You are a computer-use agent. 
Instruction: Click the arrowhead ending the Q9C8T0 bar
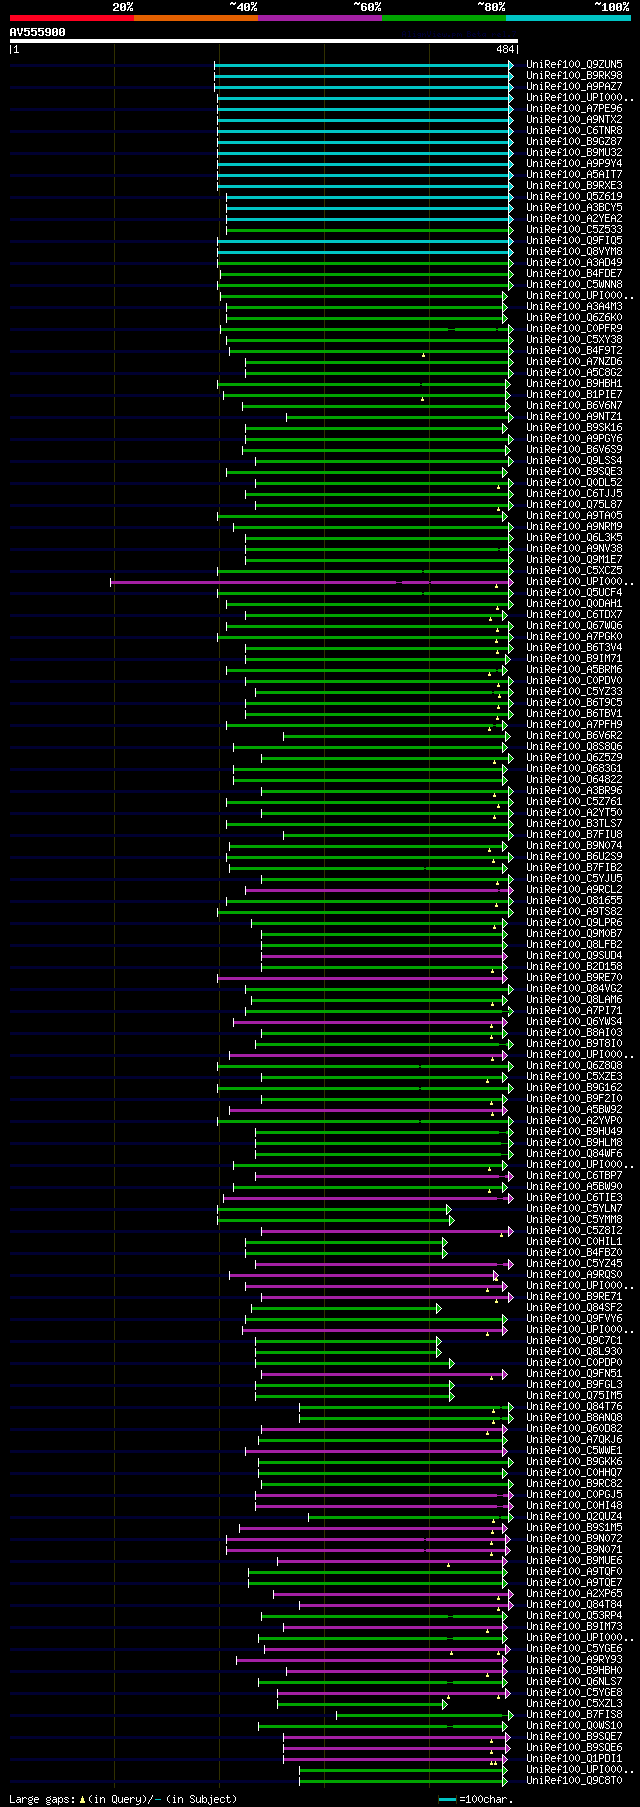(x=505, y=1780)
